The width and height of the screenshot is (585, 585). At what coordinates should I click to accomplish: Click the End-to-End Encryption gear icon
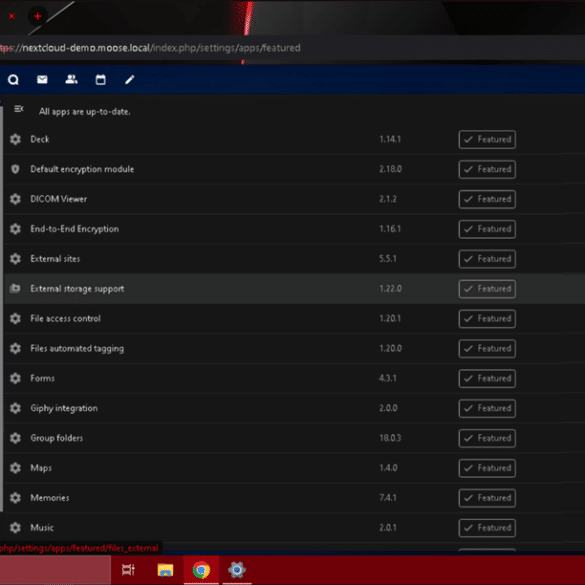coord(15,229)
